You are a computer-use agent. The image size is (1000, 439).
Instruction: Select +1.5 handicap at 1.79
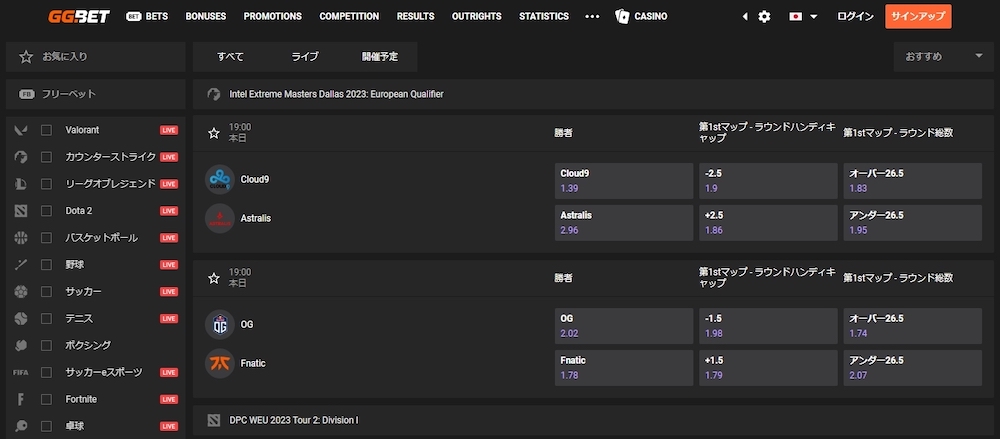point(768,368)
